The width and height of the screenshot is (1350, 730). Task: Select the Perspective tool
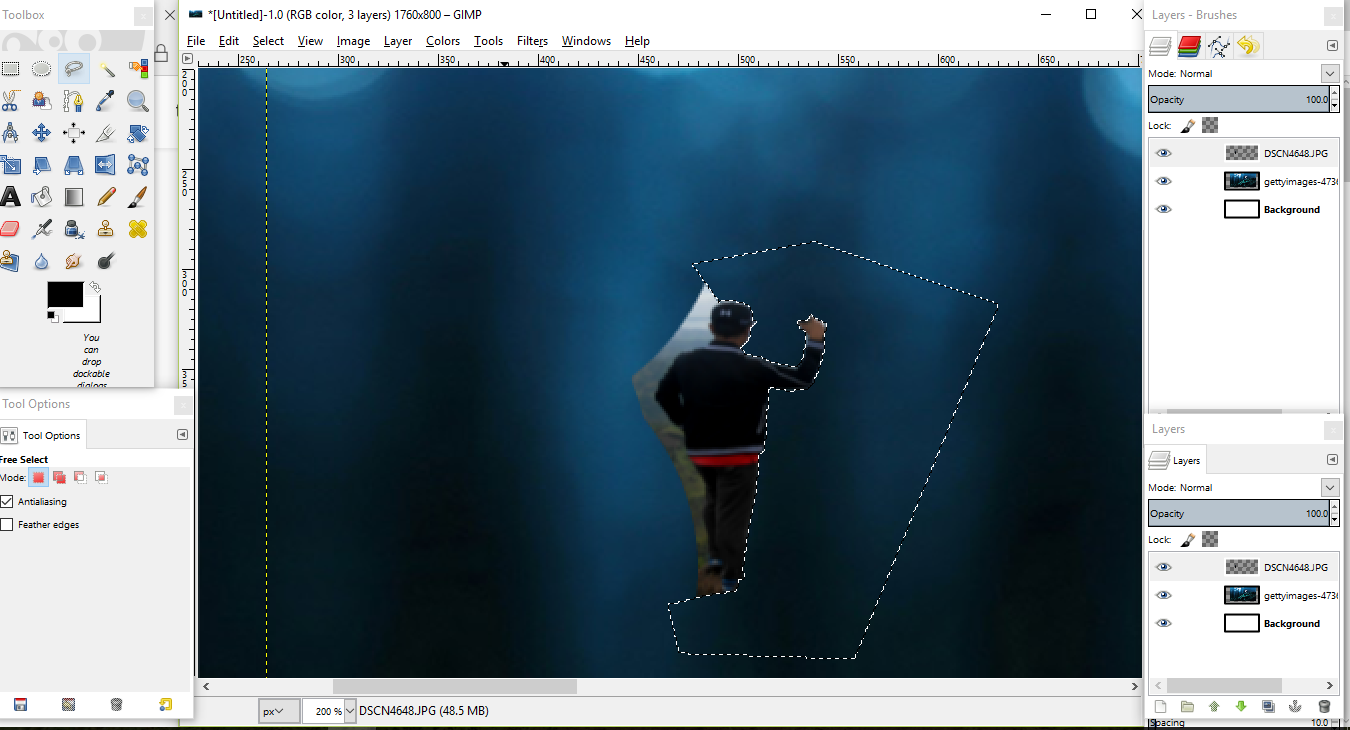pyautogui.click(x=73, y=165)
